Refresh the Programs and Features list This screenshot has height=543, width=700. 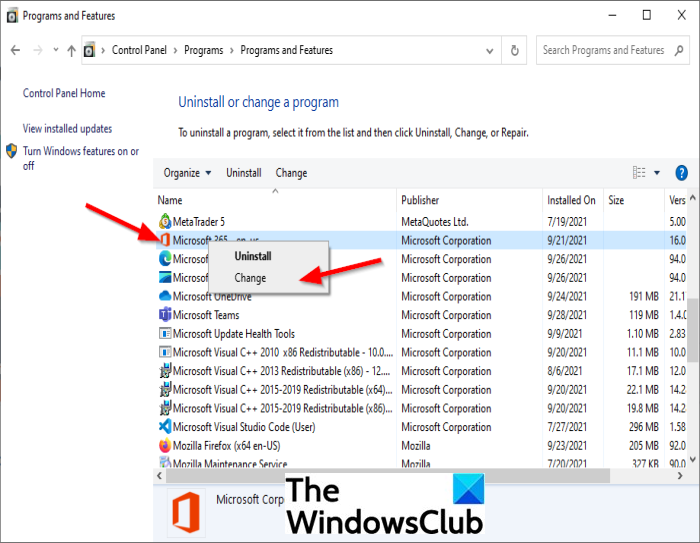pos(514,50)
